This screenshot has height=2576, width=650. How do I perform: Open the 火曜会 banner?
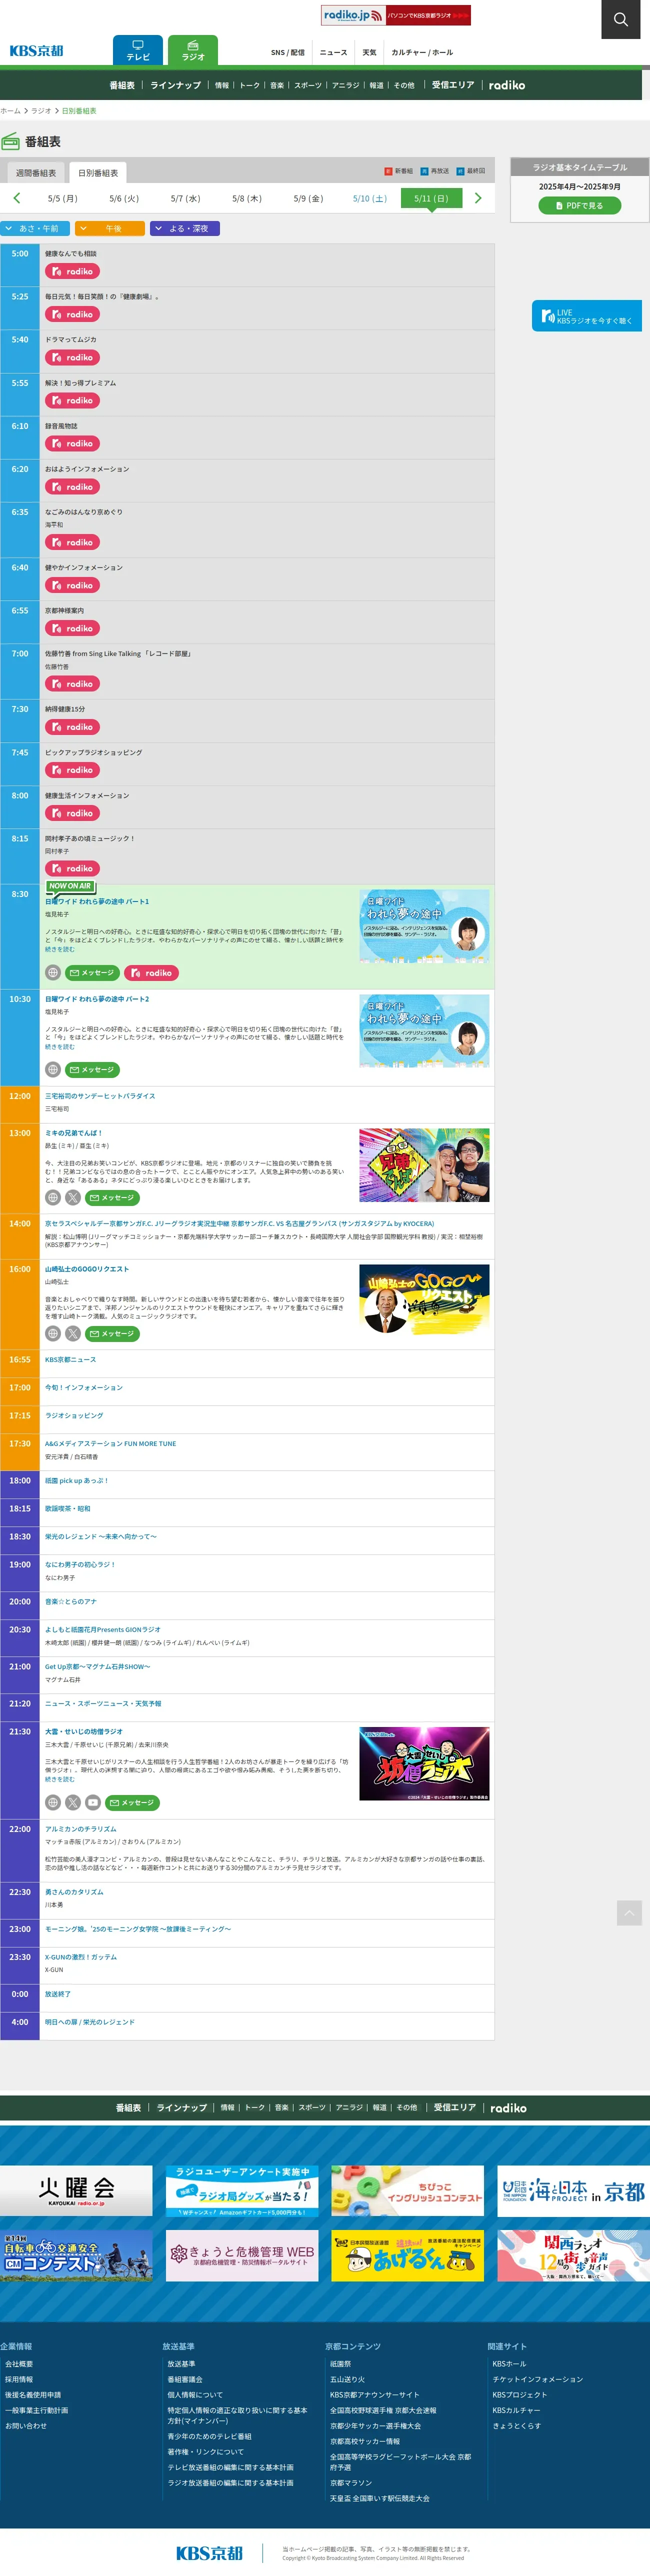(76, 2191)
